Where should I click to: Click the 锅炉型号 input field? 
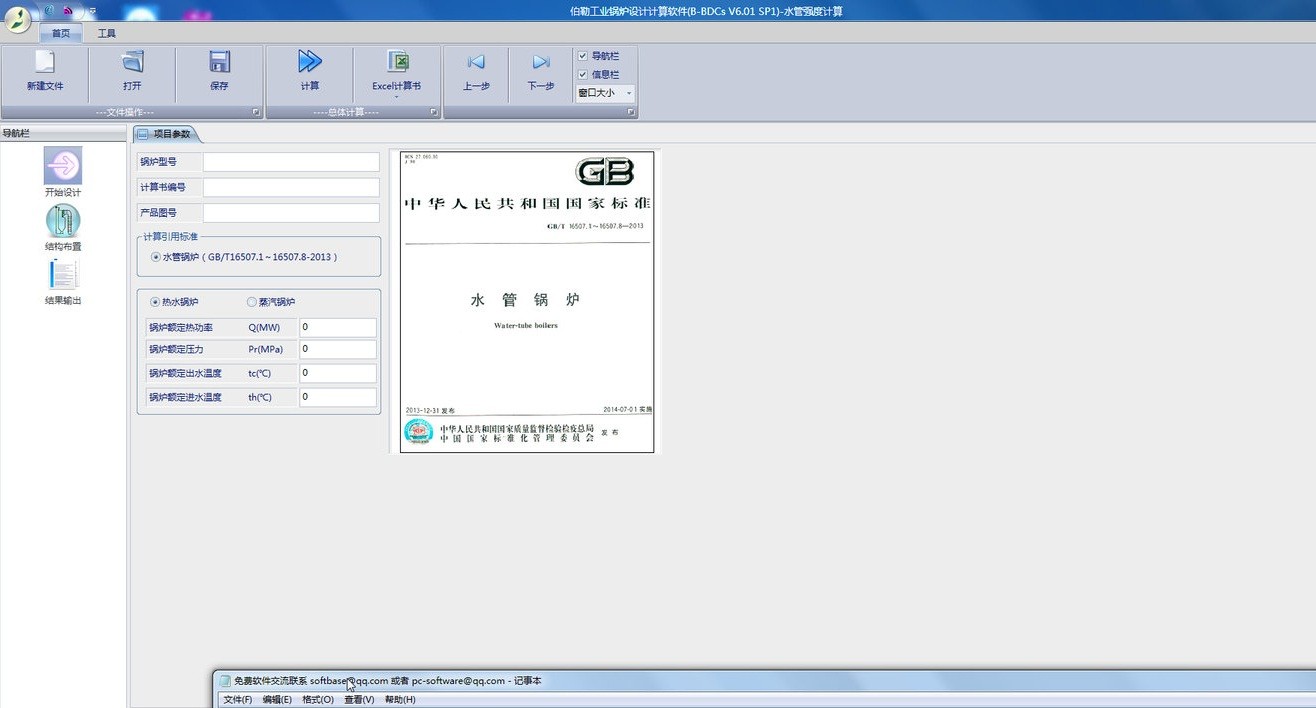[x=290, y=161]
